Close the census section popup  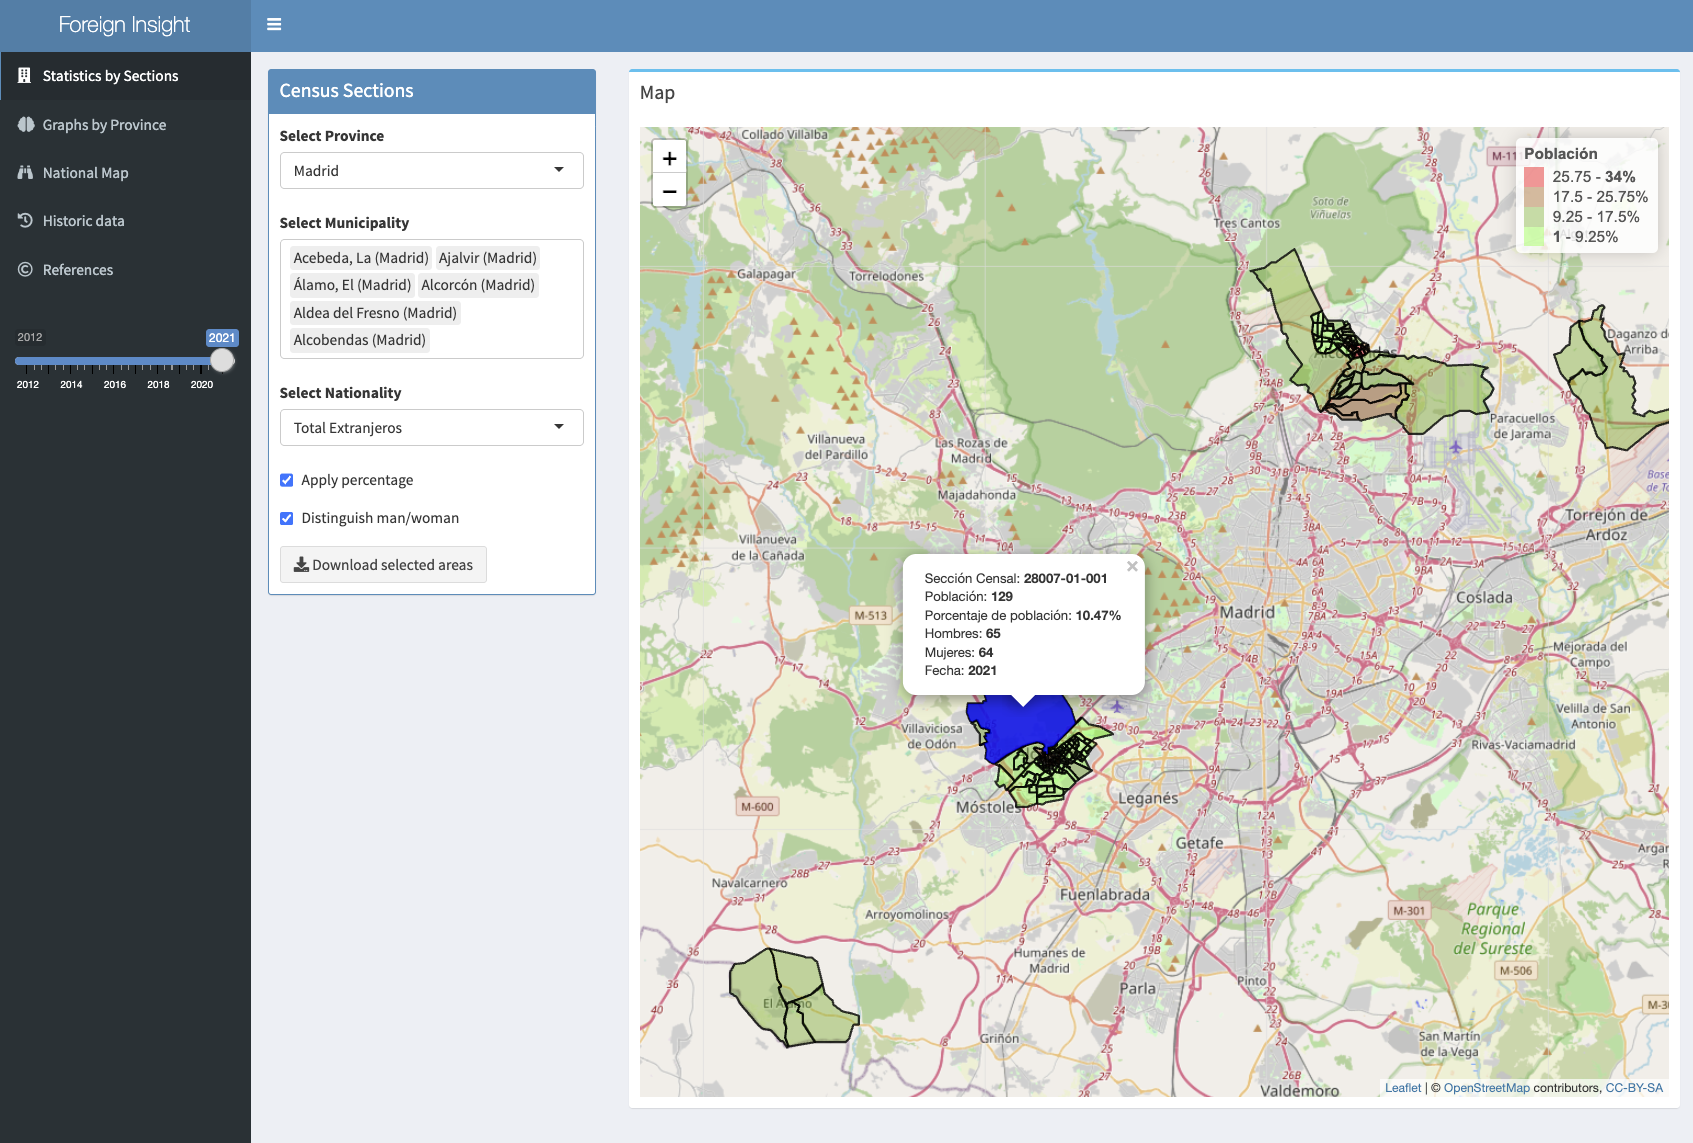1132,566
